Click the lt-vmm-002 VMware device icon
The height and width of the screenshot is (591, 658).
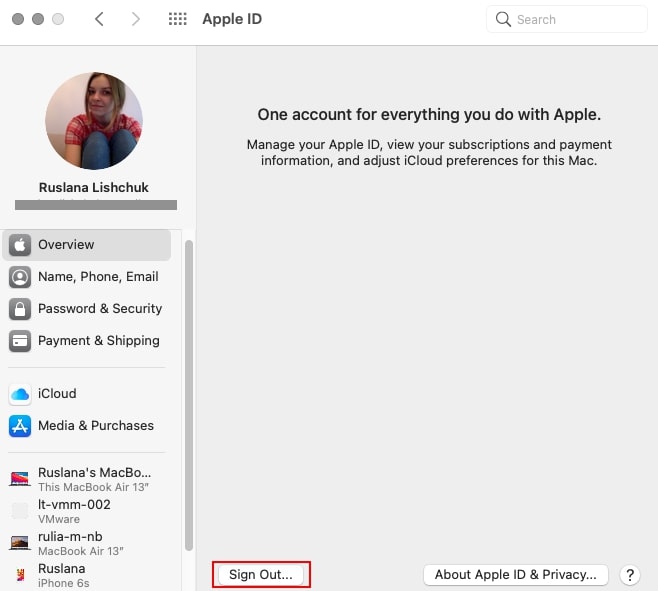[x=20, y=511]
